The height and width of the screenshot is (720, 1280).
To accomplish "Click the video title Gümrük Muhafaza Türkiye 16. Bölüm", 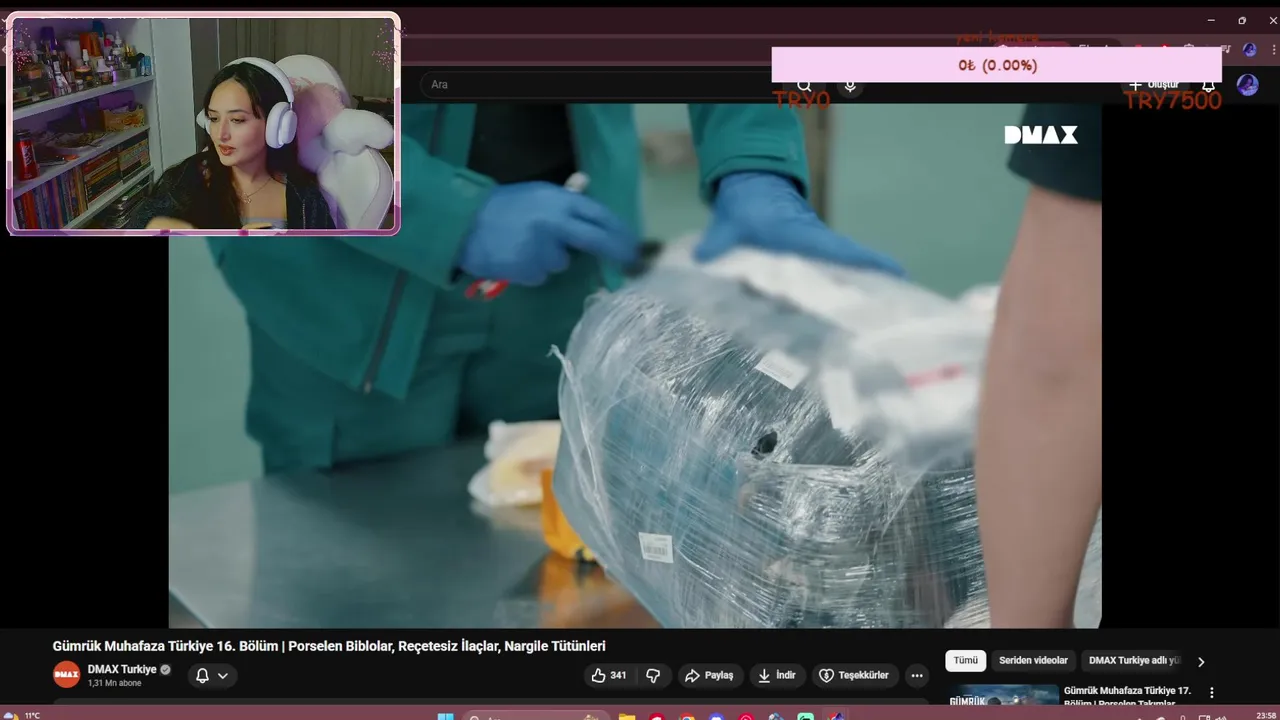I will pos(329,646).
